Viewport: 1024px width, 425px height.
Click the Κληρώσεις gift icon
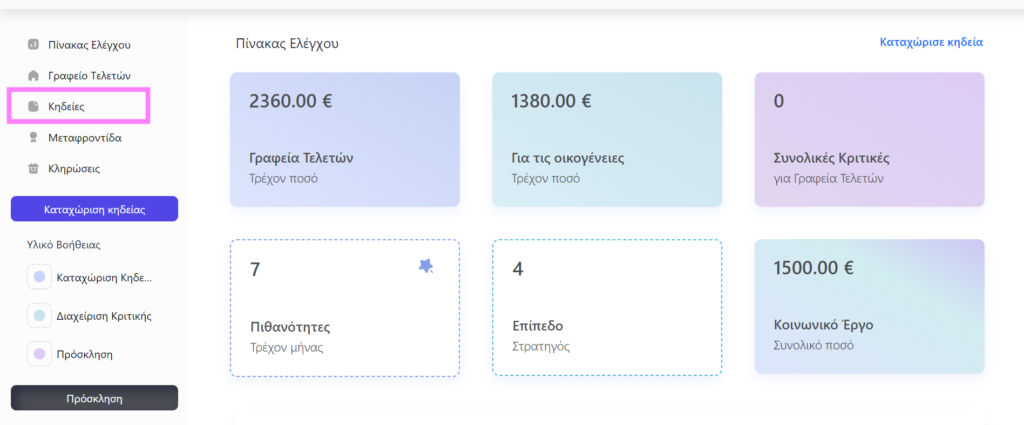point(34,168)
